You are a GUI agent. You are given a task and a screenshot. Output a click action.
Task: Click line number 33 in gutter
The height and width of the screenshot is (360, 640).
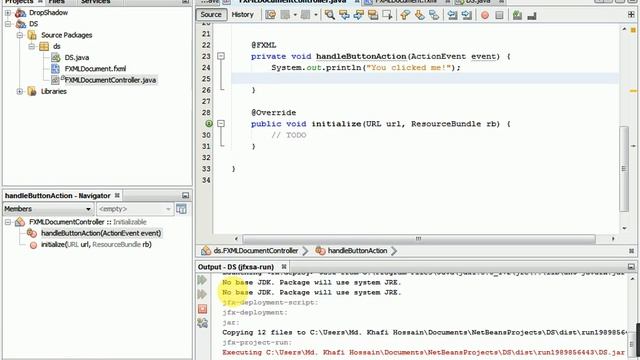tap(206, 169)
